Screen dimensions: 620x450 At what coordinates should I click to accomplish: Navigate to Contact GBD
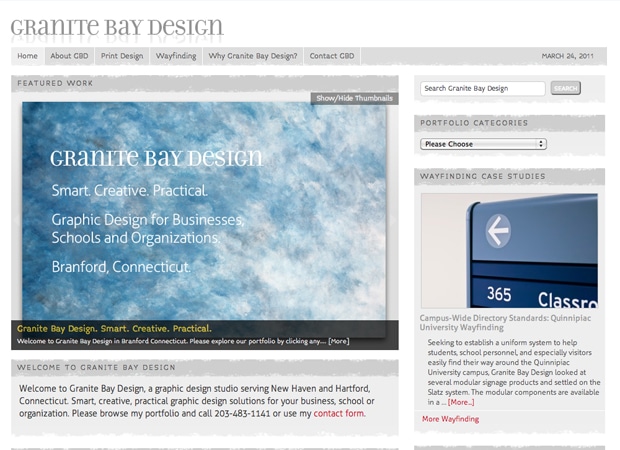pos(332,56)
